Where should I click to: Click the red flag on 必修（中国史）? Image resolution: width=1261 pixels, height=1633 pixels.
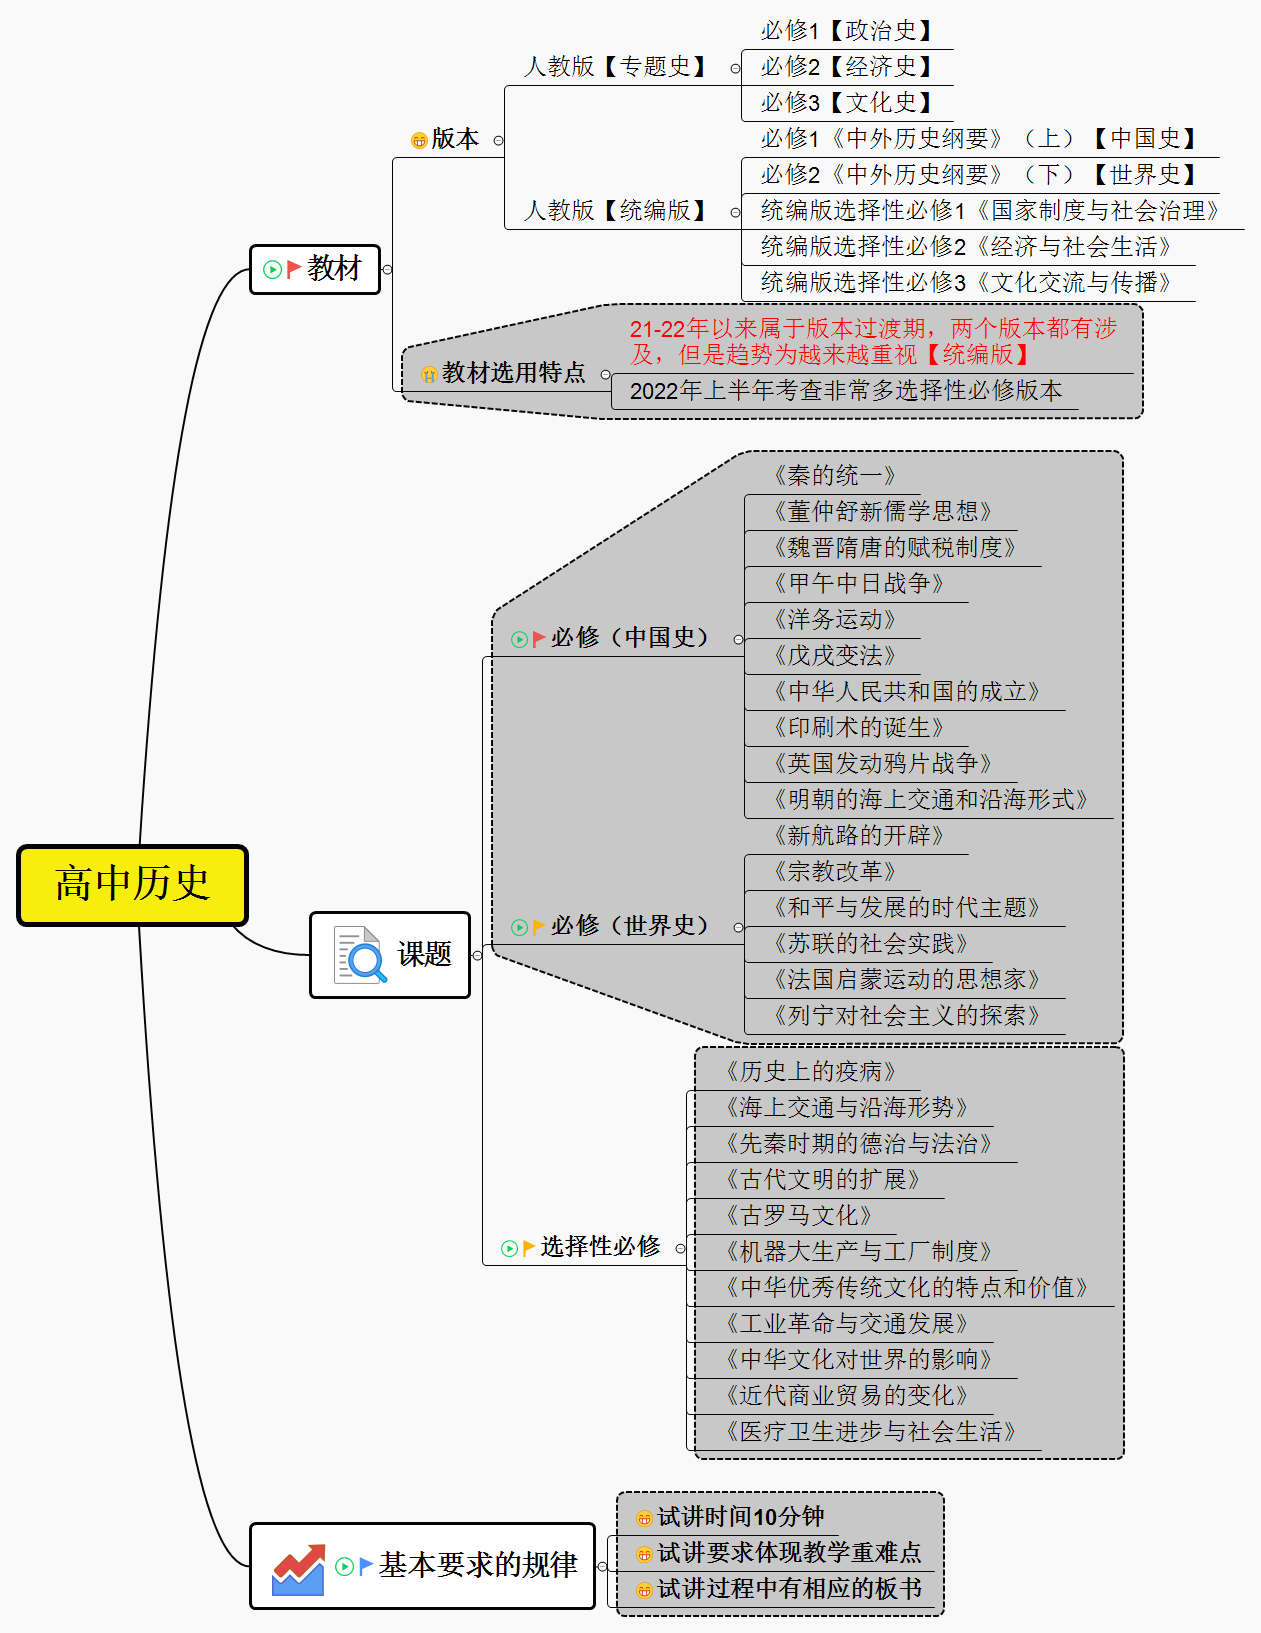point(539,638)
